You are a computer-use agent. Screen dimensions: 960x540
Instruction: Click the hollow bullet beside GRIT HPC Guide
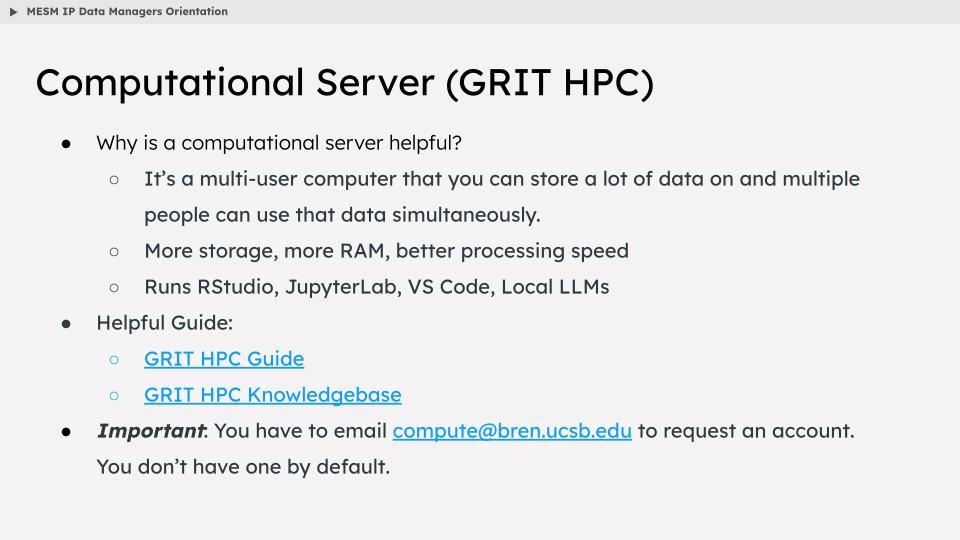[114, 359]
